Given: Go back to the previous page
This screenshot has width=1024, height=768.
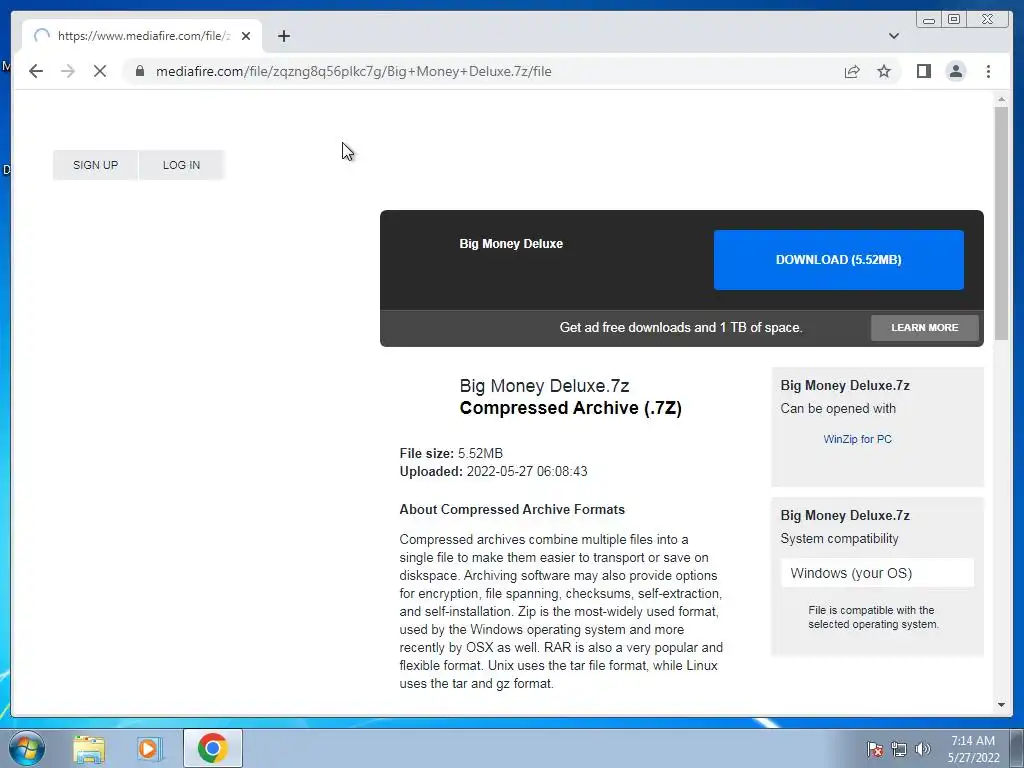Looking at the screenshot, I should [x=36, y=71].
